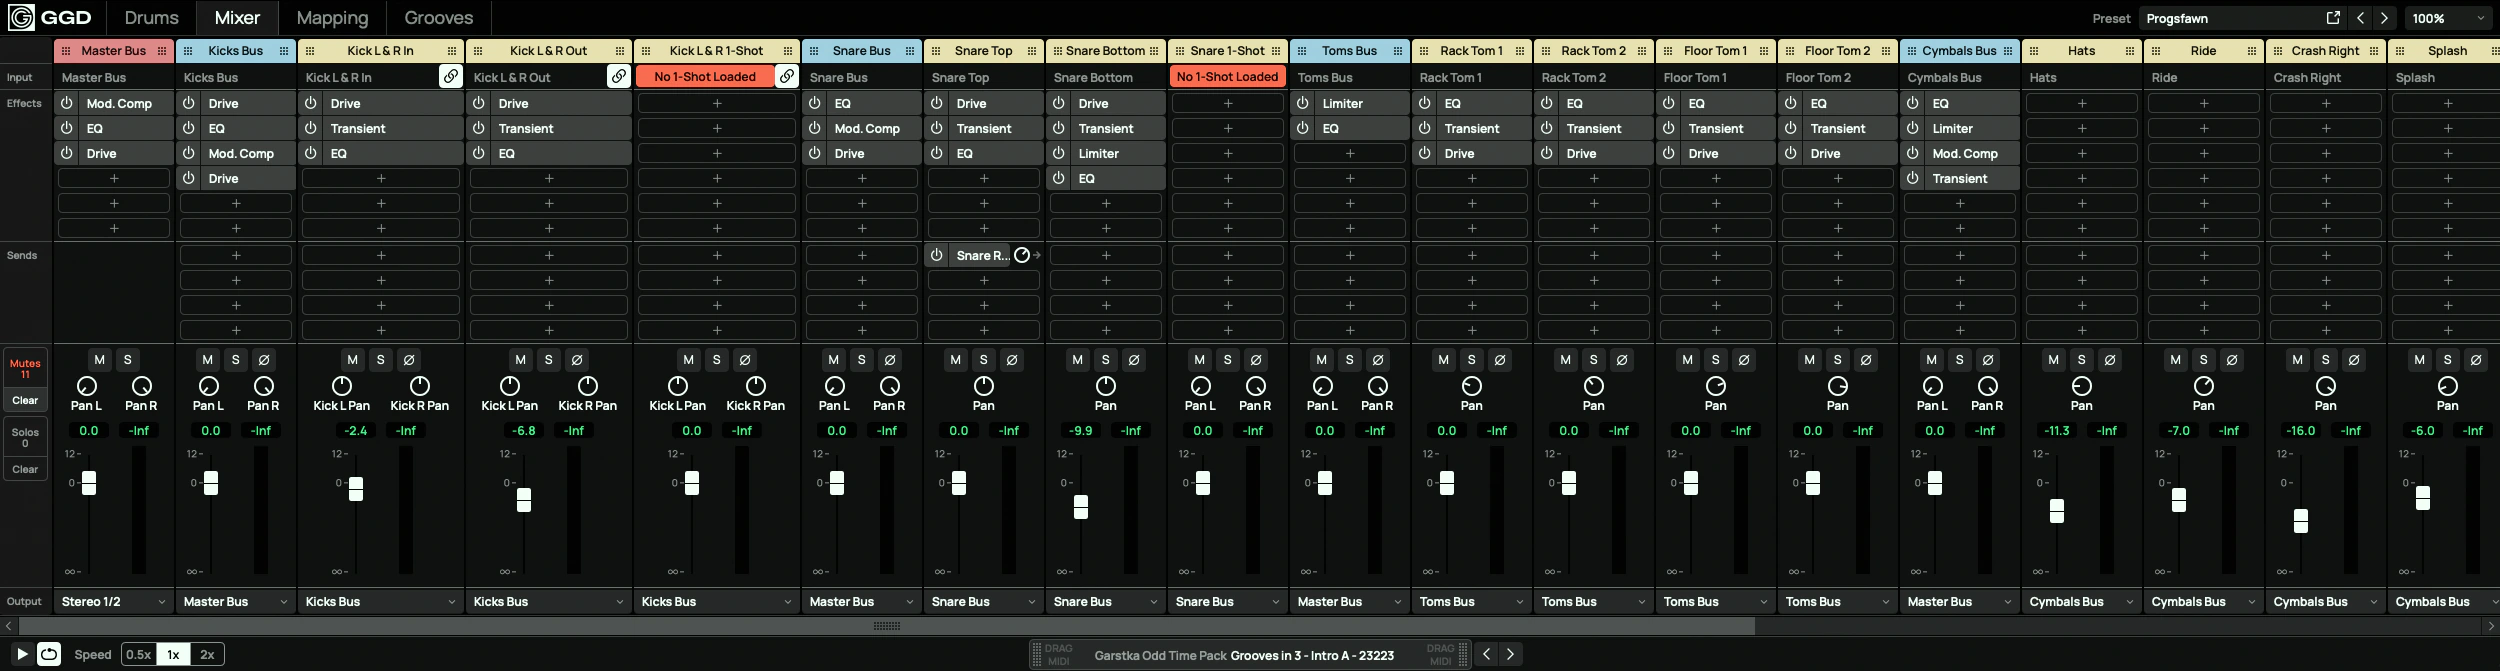Click the drag handle on Hats channel header
2500x671 pixels.
click(x=2034, y=51)
